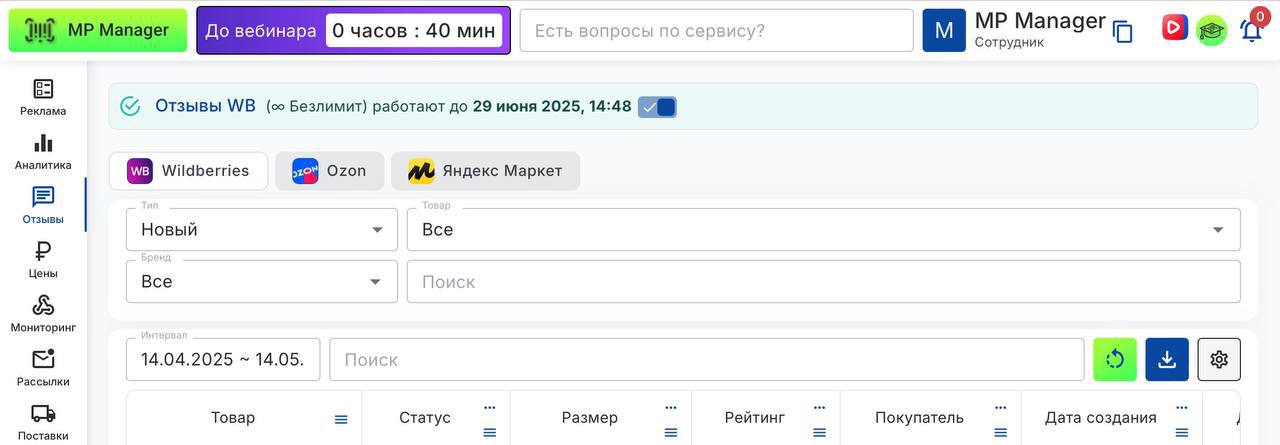The image size is (1280, 445).
Task: Click the graduation cap training icon
Action: click(1211, 30)
